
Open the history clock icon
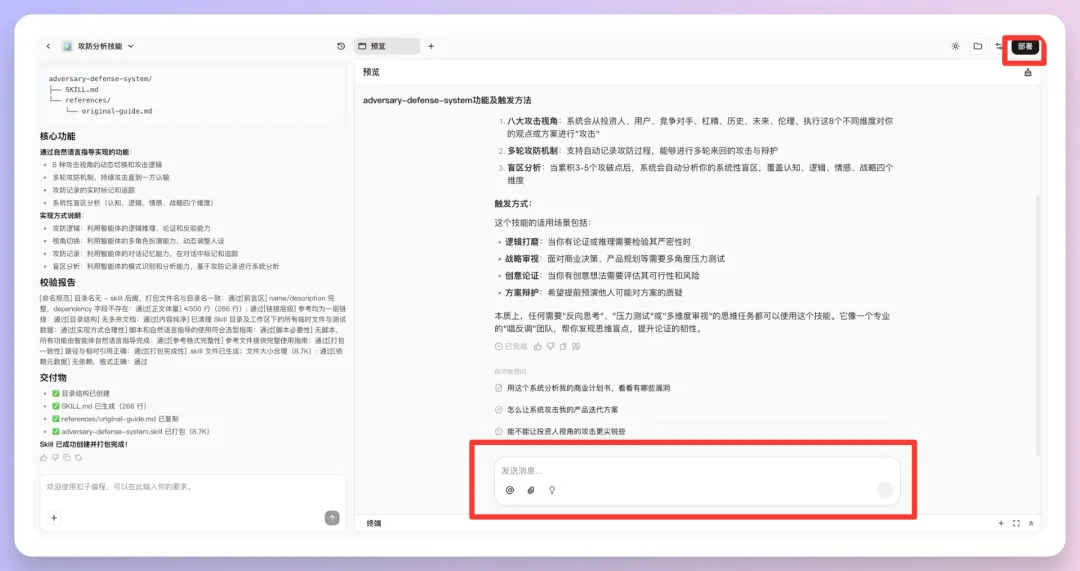click(341, 46)
